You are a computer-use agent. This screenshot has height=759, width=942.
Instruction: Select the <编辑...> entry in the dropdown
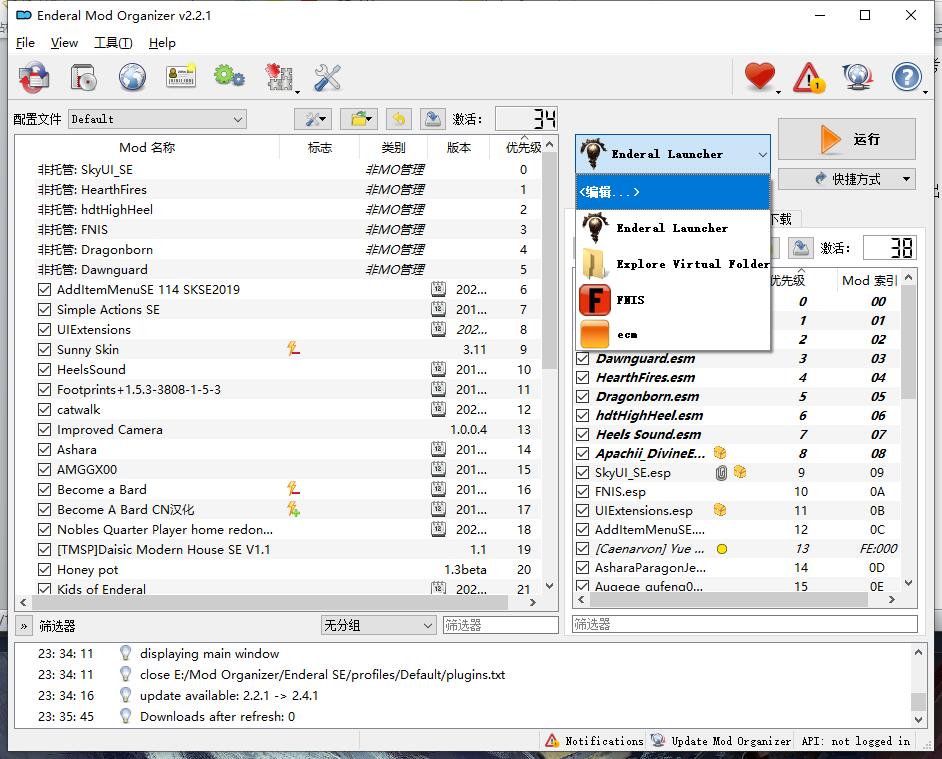coord(673,192)
